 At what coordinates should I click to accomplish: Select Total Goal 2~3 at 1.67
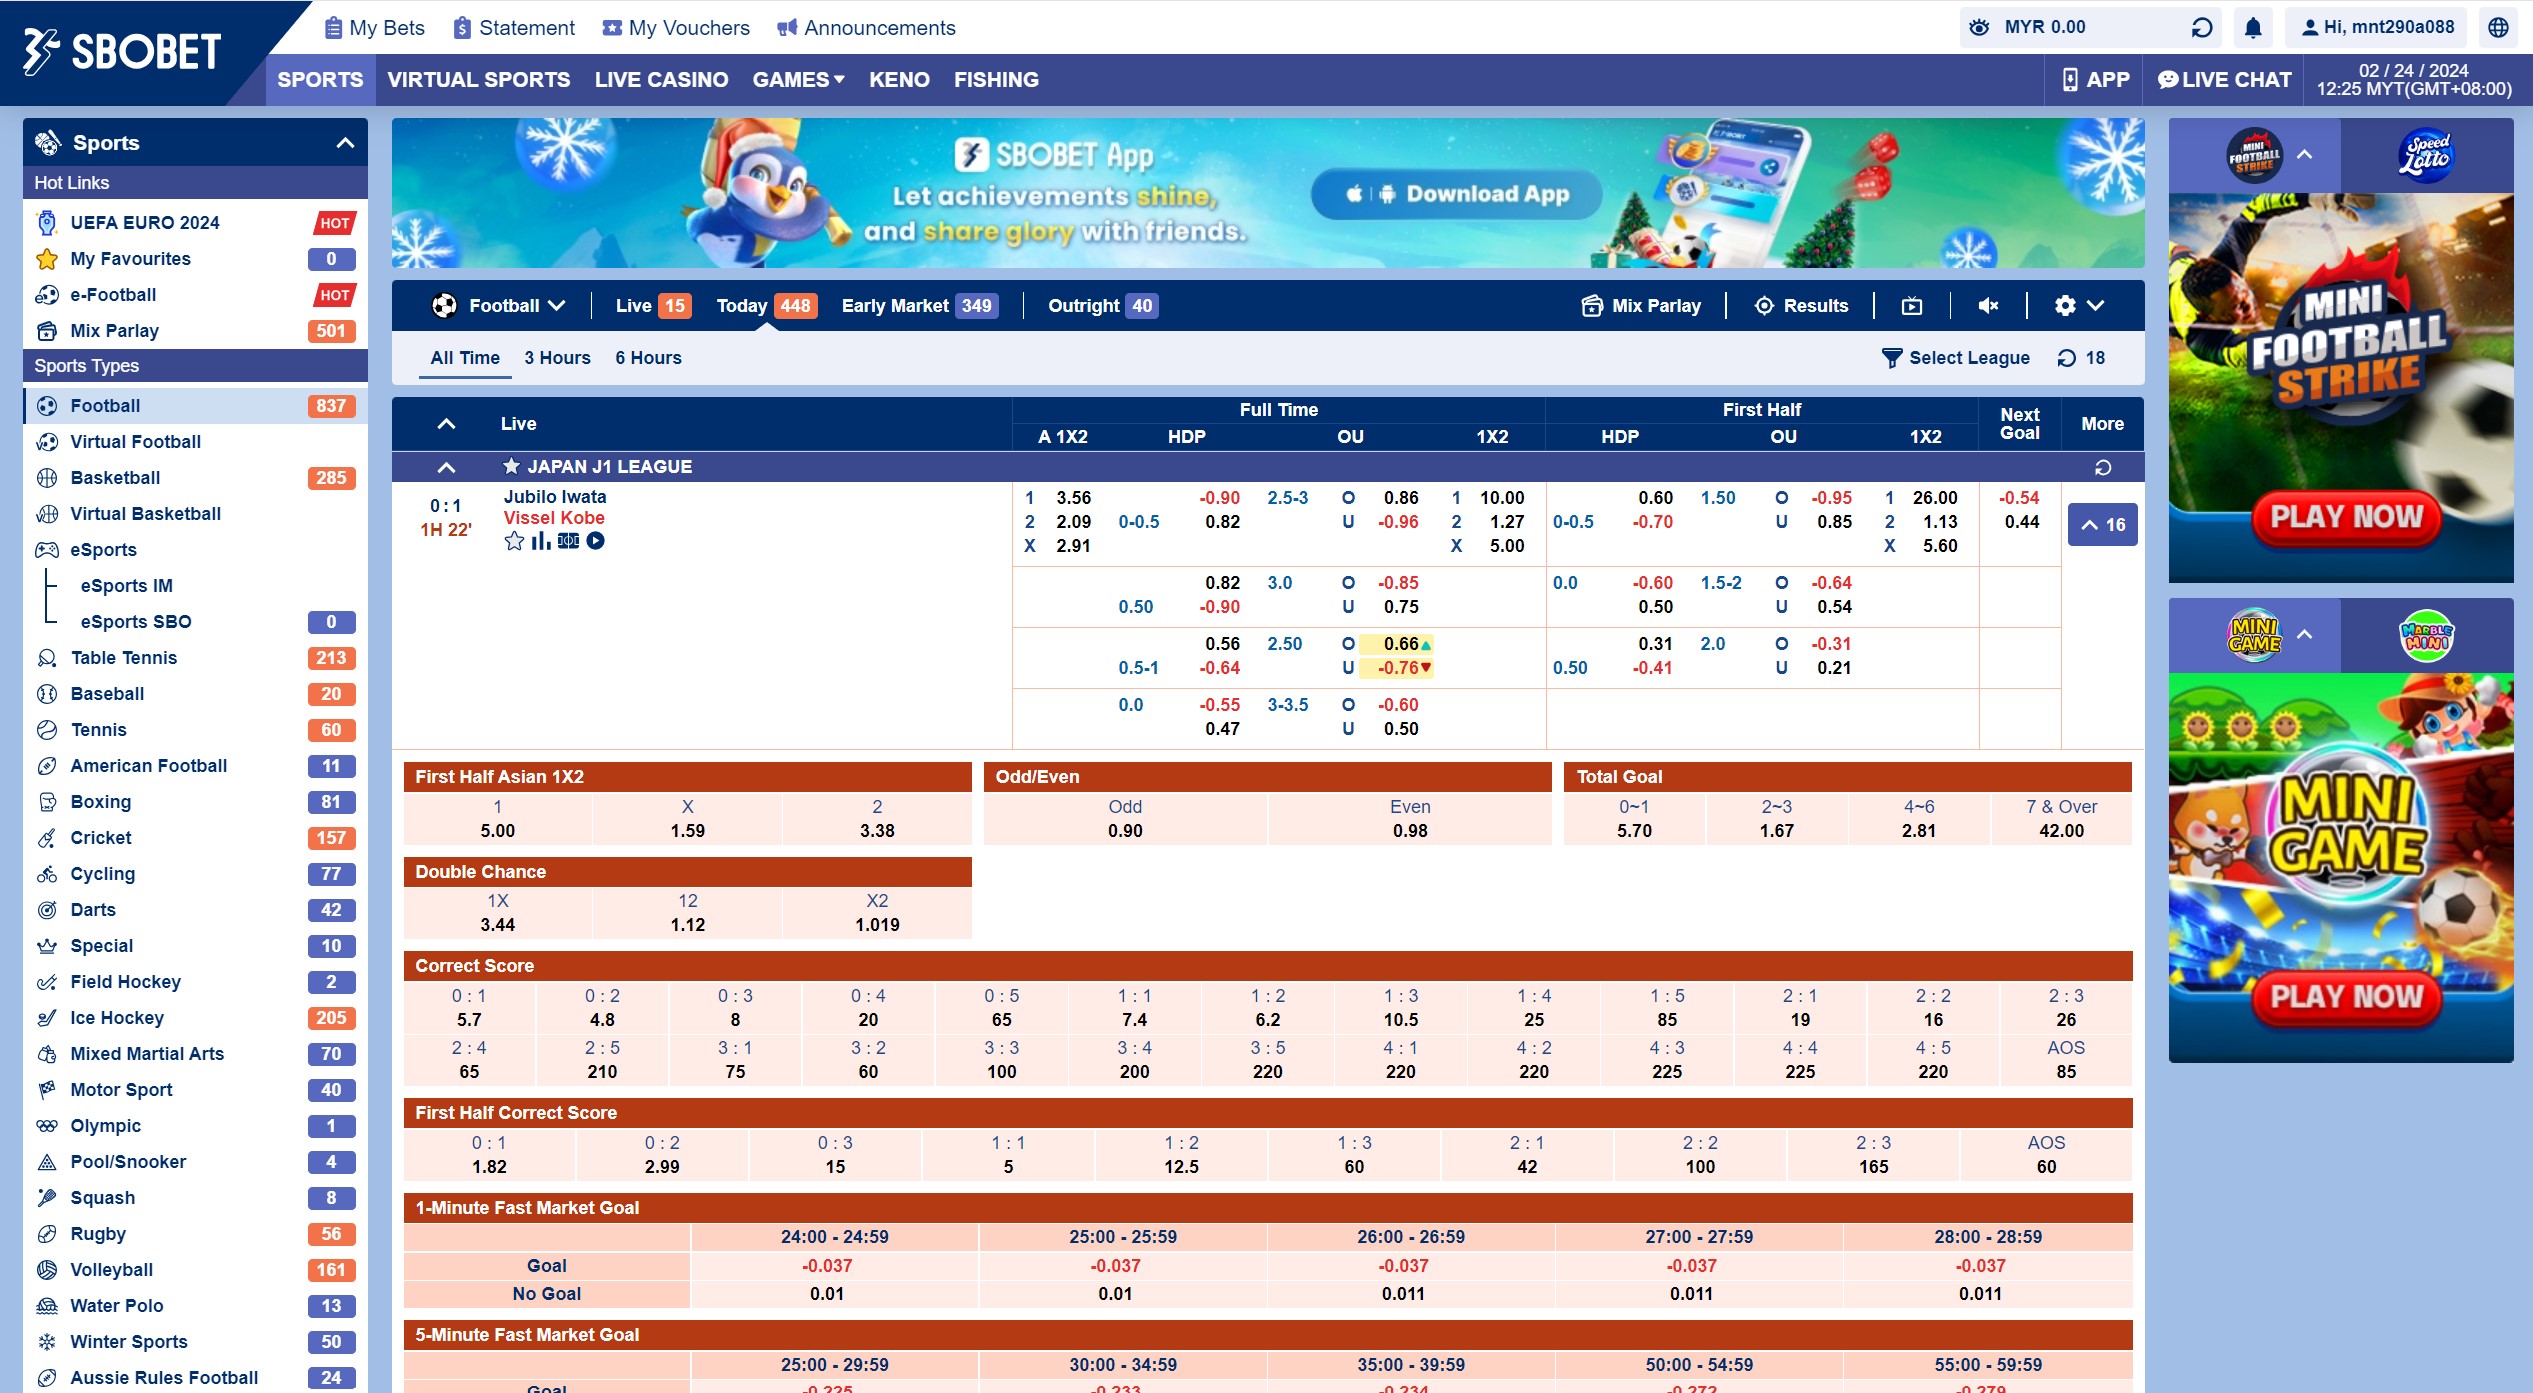point(1776,819)
